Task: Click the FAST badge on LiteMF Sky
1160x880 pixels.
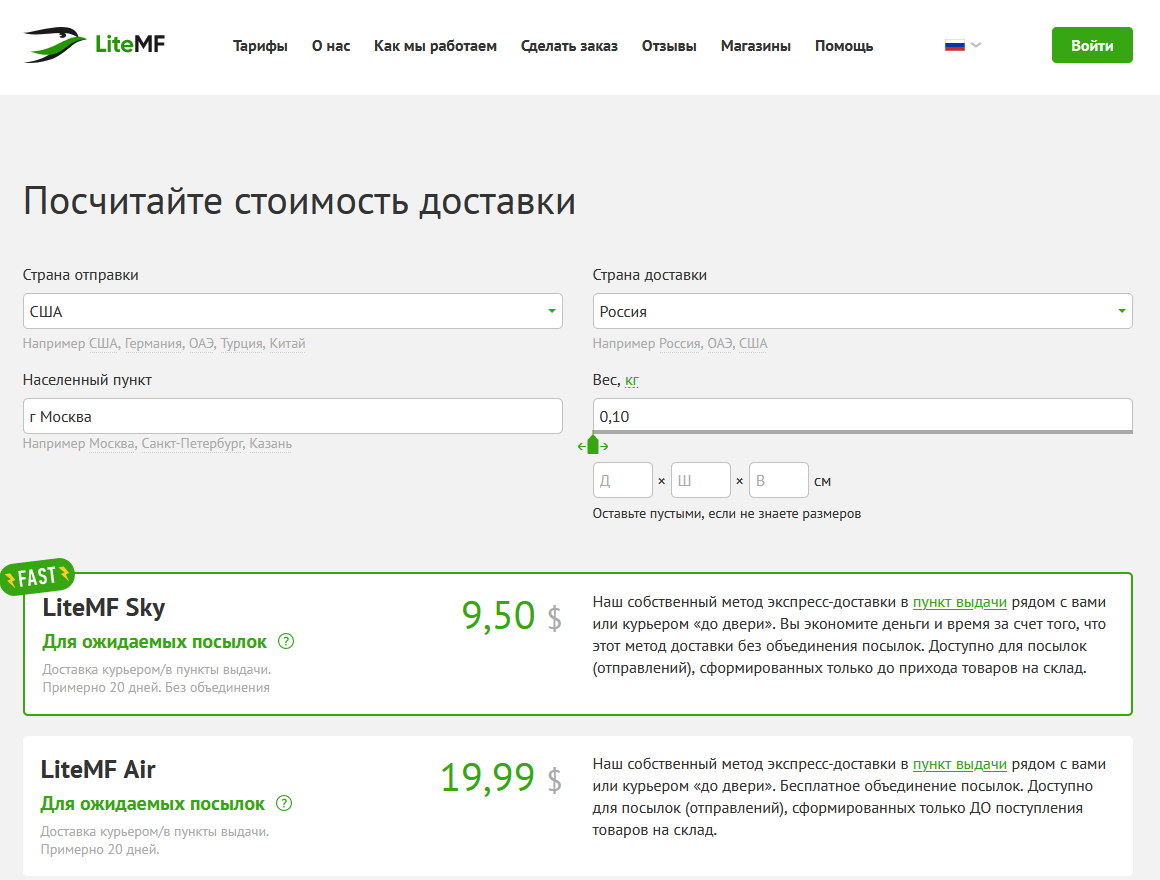Action: 37,577
